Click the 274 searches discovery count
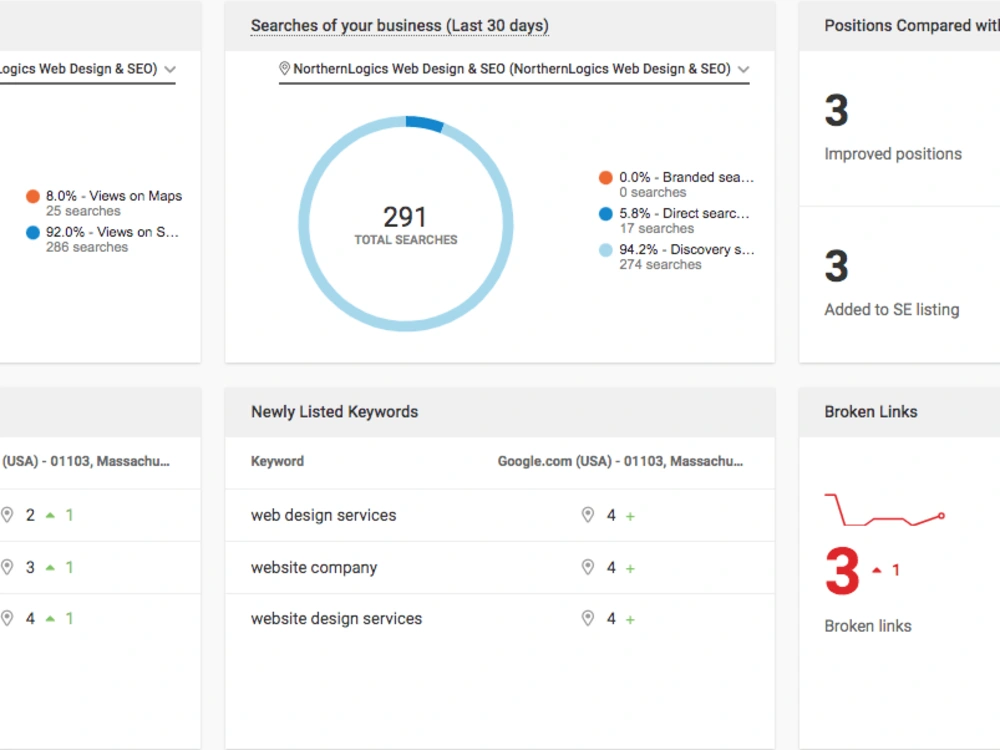 click(x=660, y=265)
